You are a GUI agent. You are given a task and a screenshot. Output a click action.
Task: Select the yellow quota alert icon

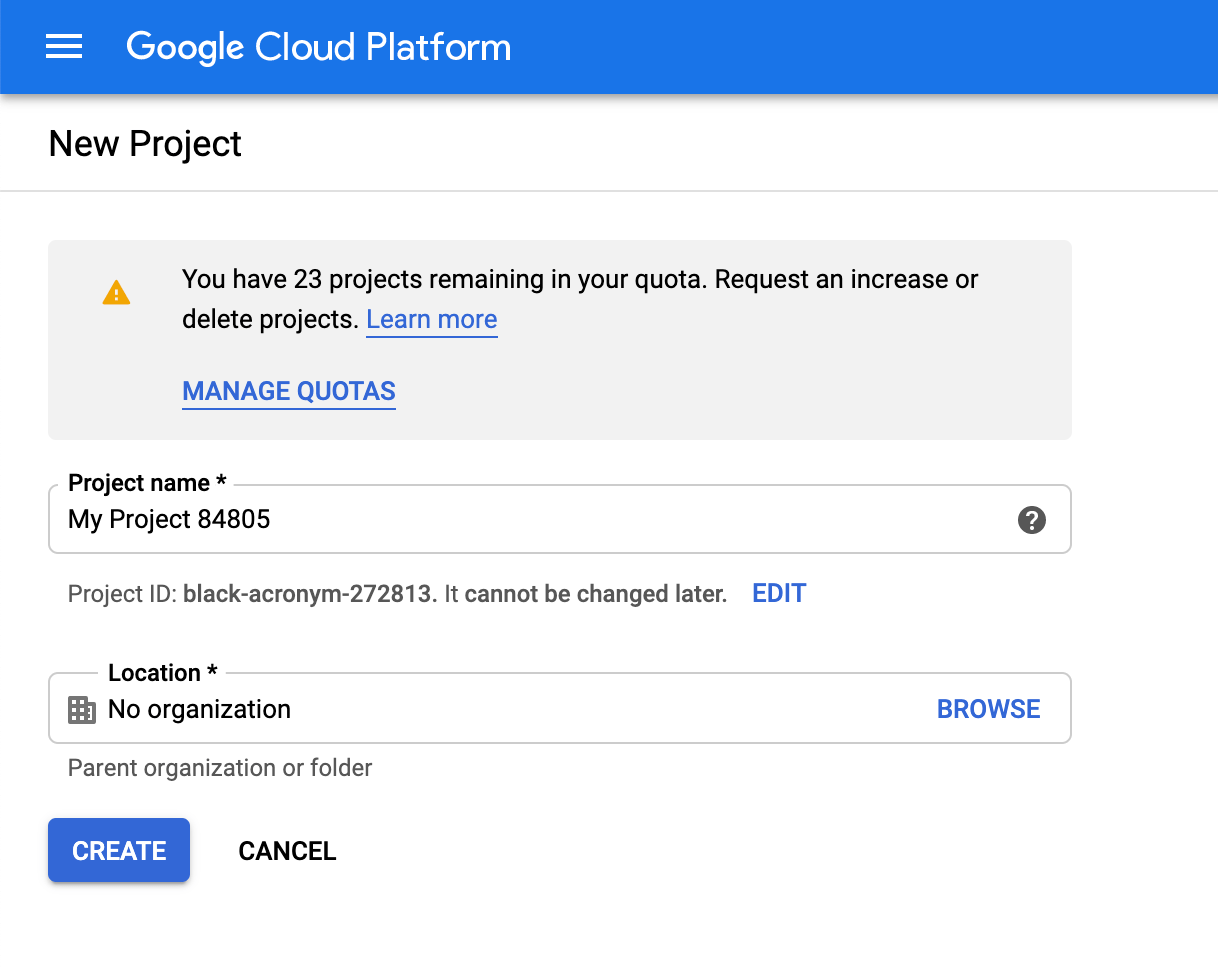(x=117, y=292)
